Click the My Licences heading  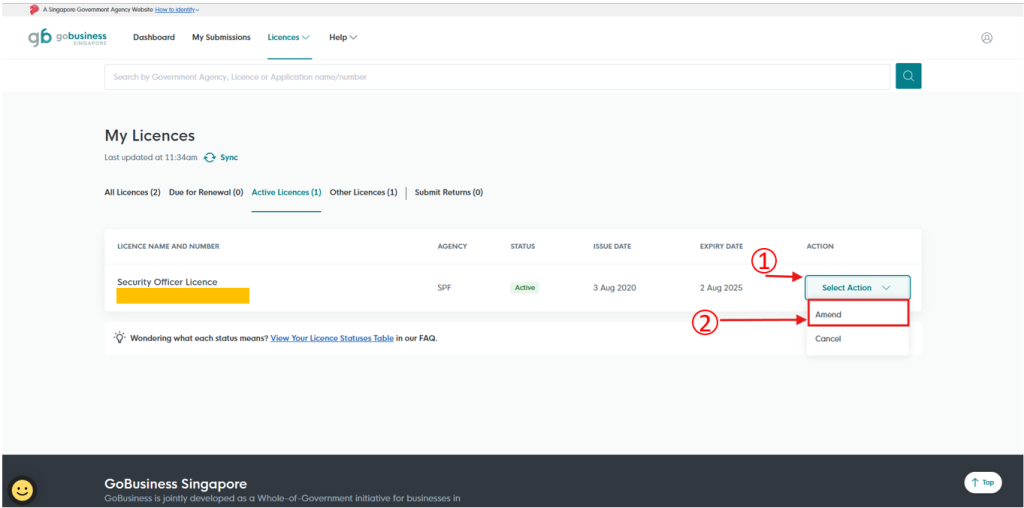coord(150,136)
